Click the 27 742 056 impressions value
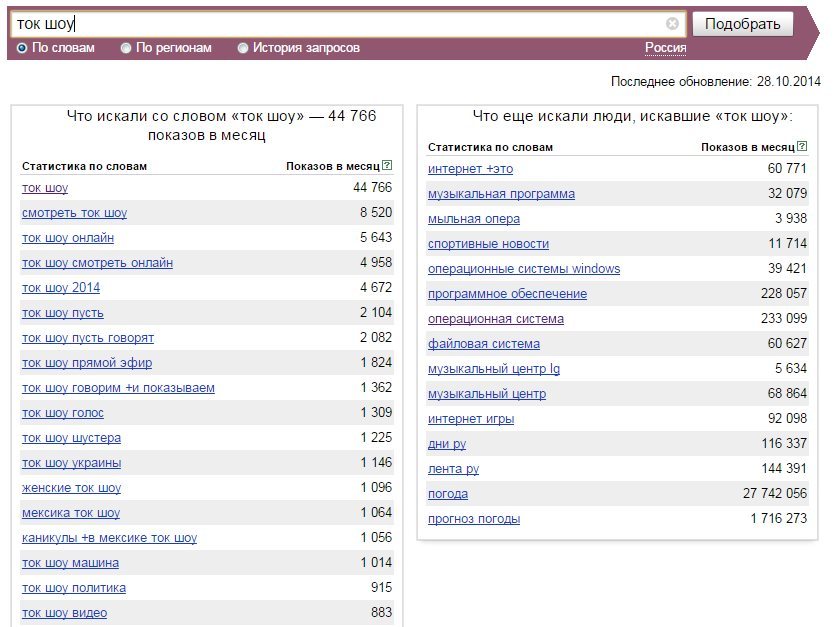This screenshot has height=627, width=835. [x=775, y=494]
